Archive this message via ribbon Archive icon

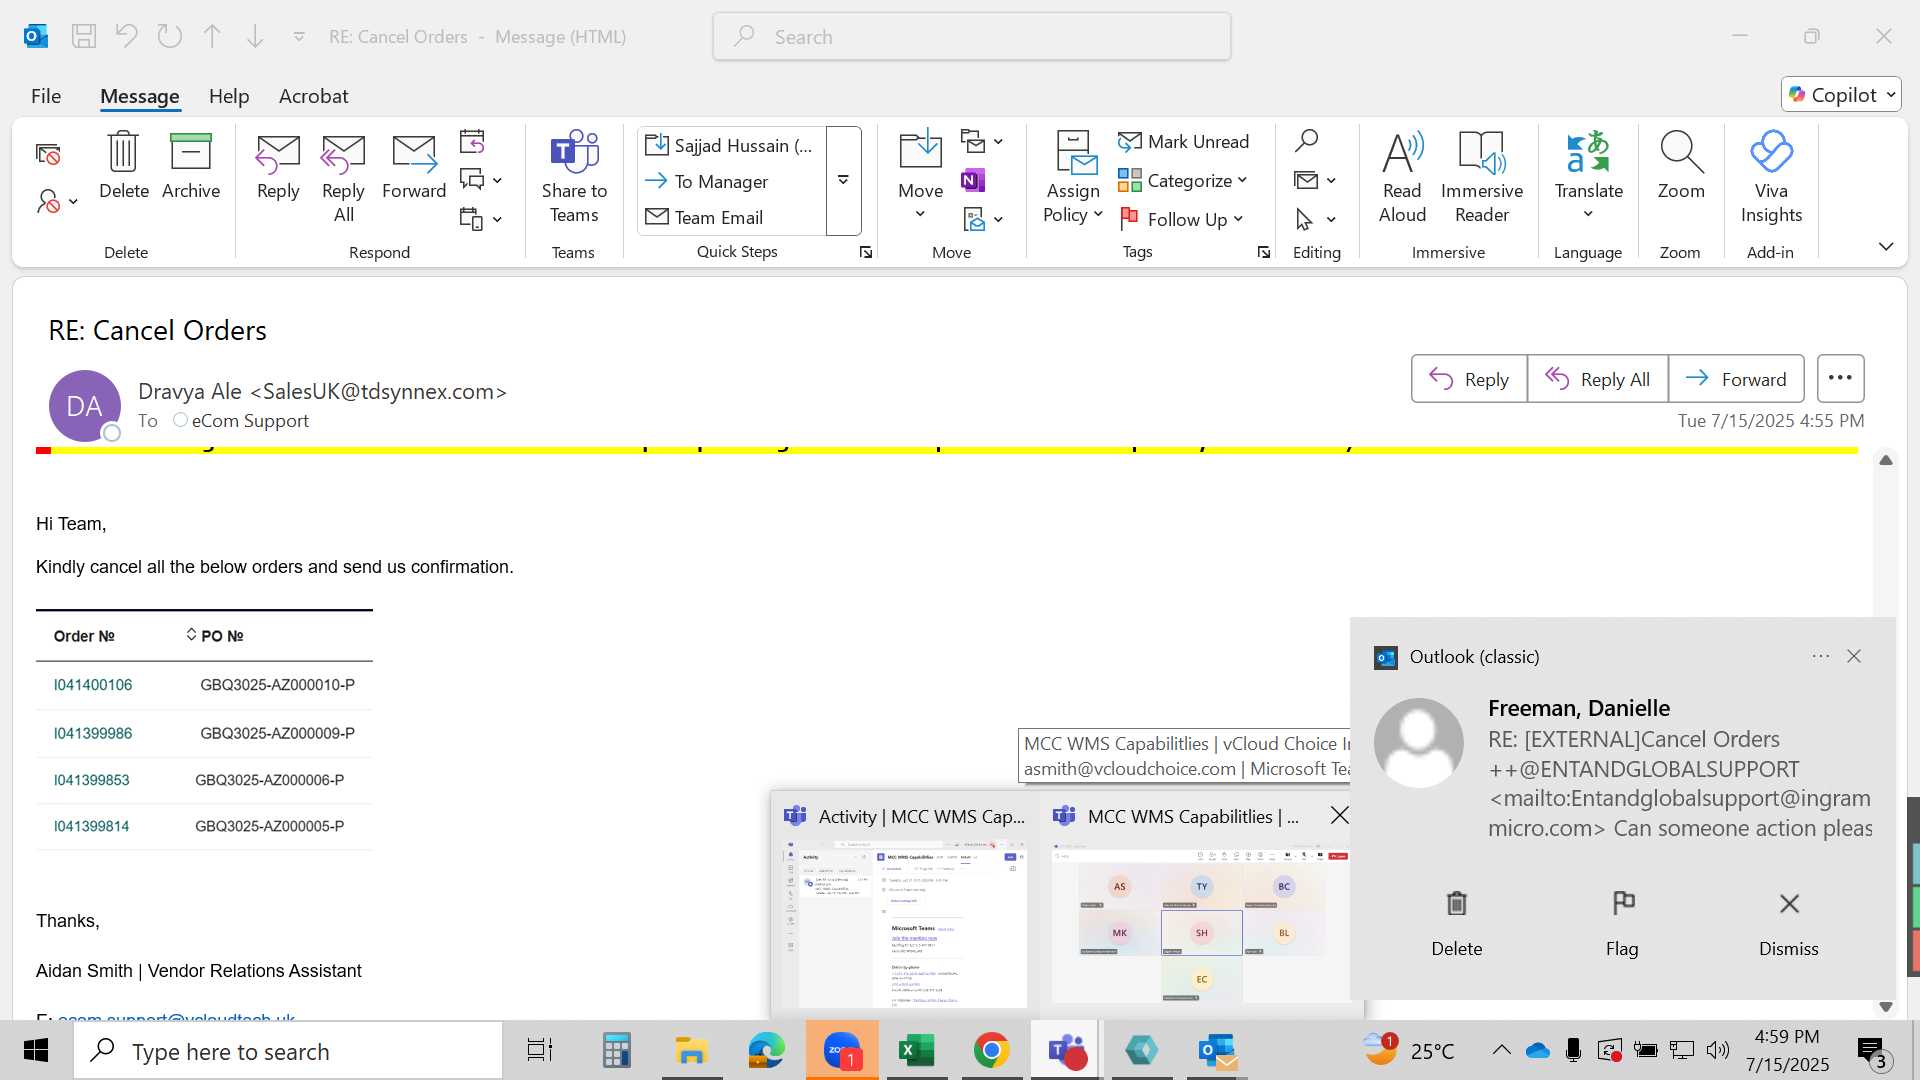click(190, 166)
